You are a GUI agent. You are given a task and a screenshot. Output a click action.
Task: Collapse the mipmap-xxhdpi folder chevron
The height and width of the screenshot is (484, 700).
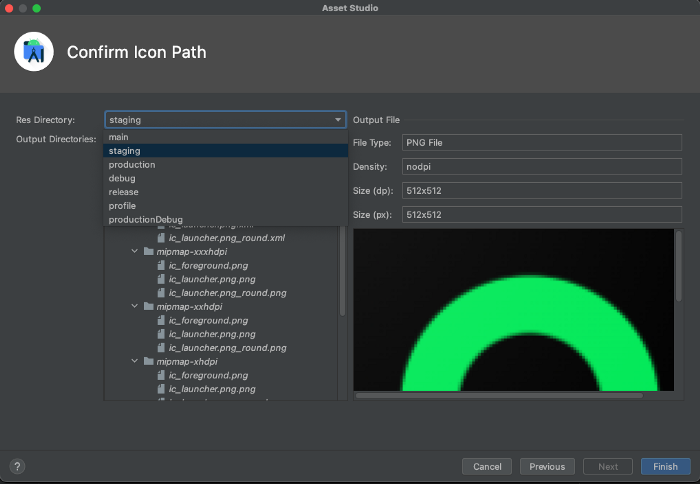134,306
